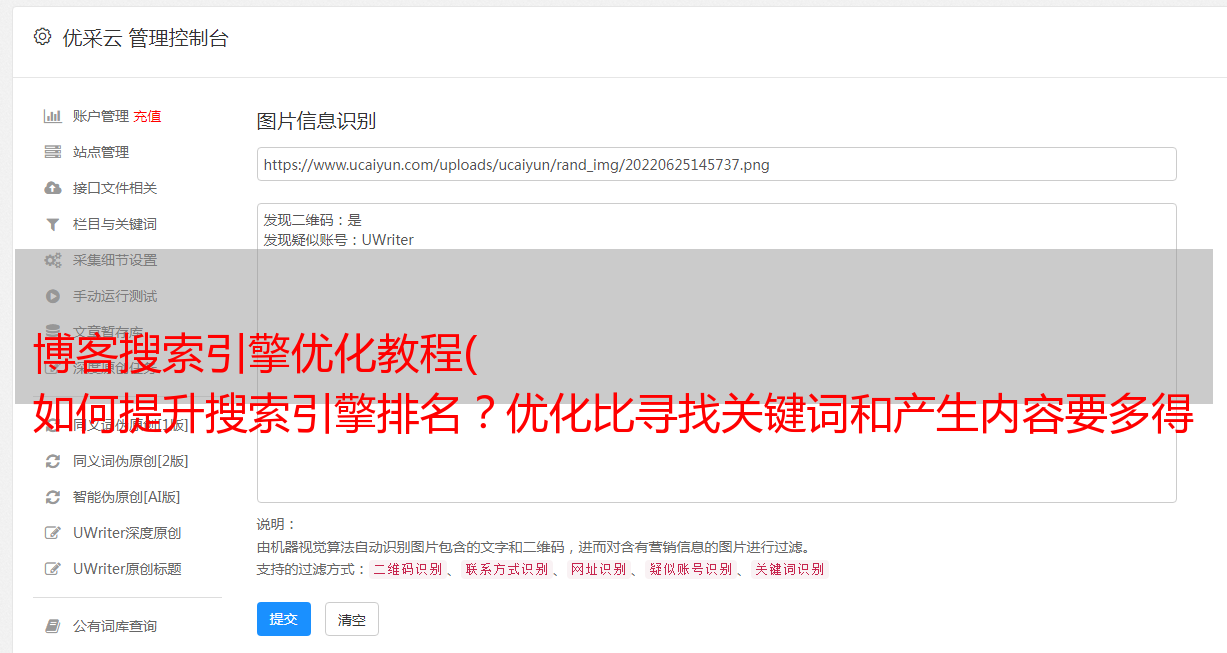Click the gears icon for 采集细节设置
The width and height of the screenshot is (1227, 653).
(53, 260)
